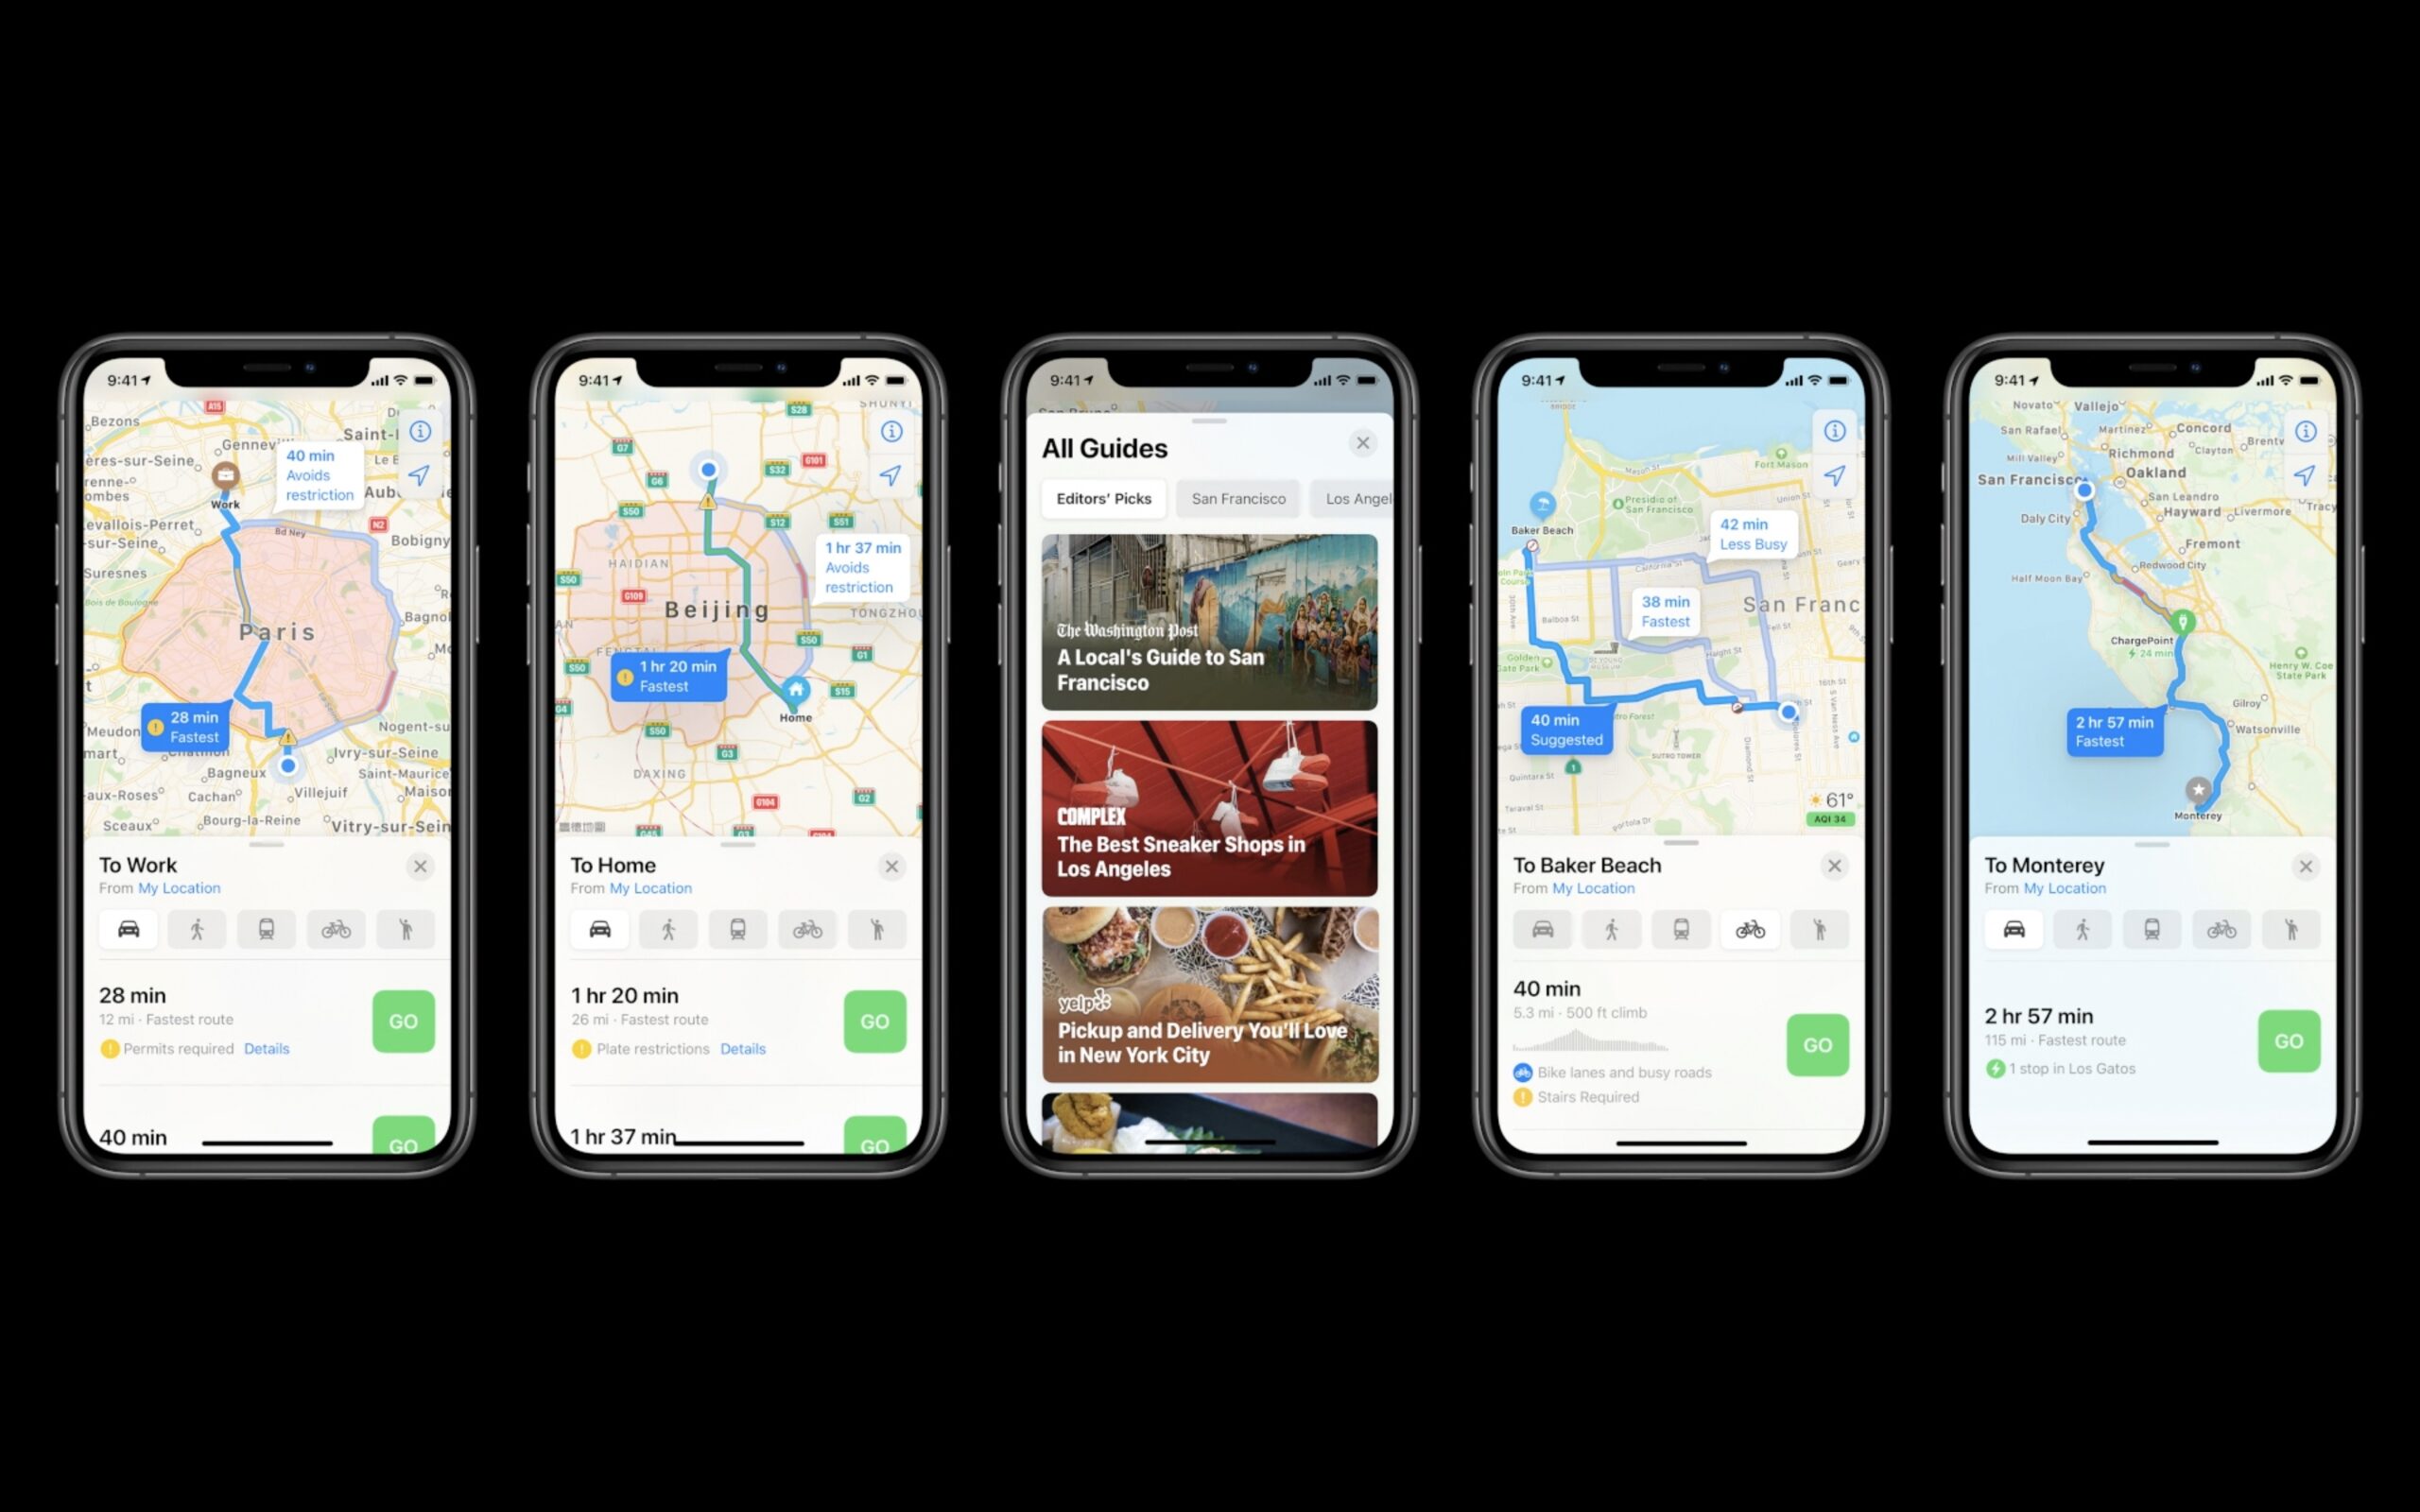
Task: Tap the accessibility/wheelchair icon on Paris map
Action: coord(403,930)
